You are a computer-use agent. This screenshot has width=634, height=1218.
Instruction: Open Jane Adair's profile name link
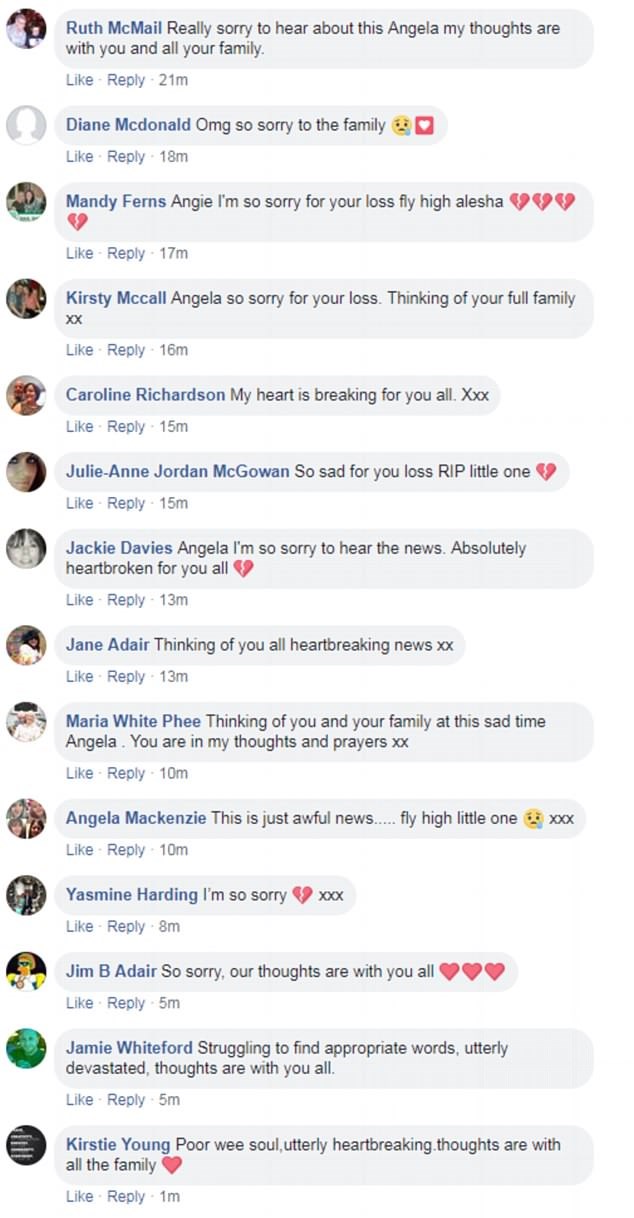[107, 645]
